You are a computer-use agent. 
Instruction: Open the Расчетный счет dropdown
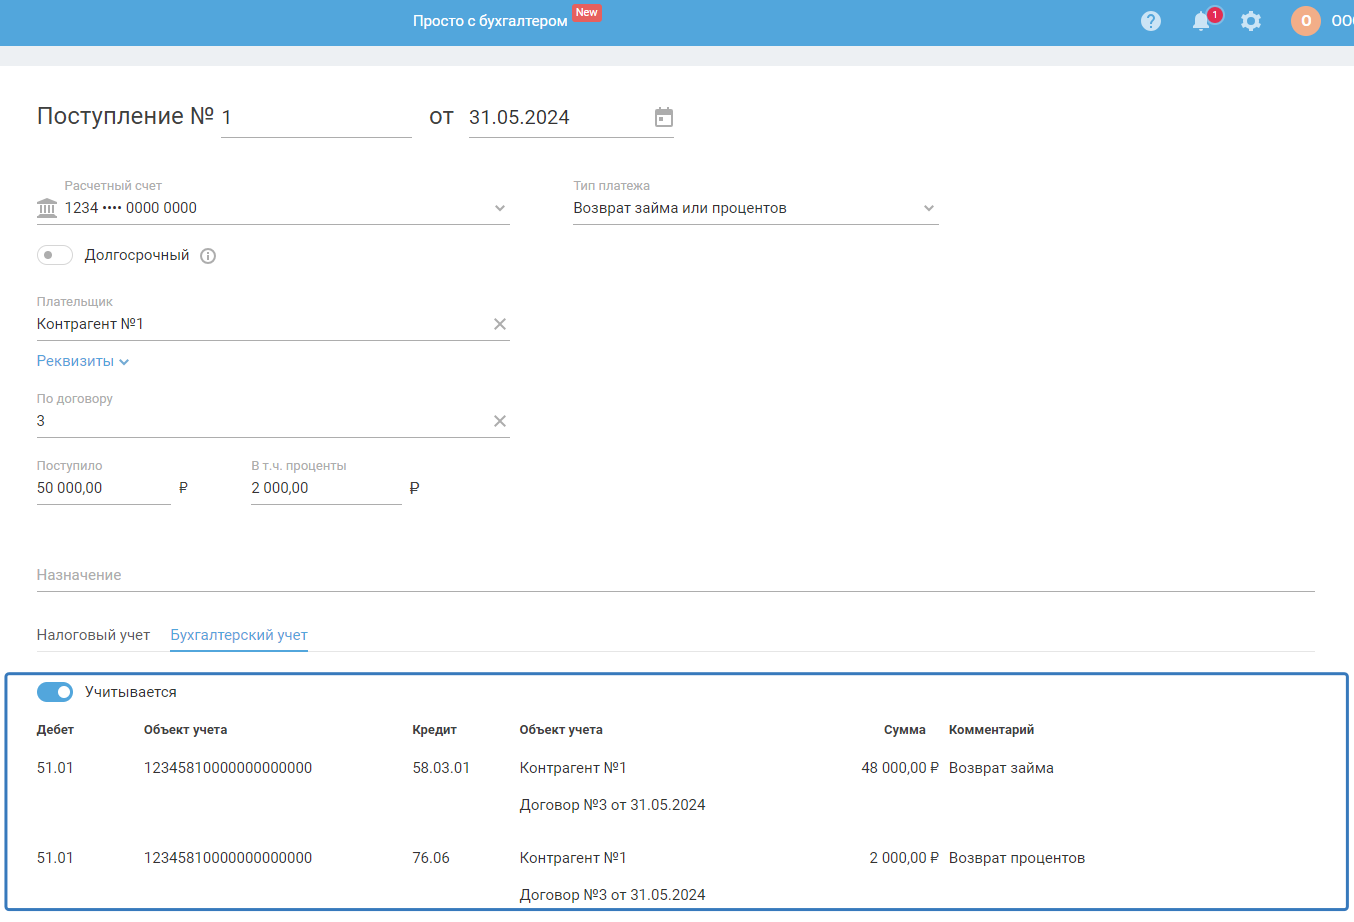tap(499, 208)
